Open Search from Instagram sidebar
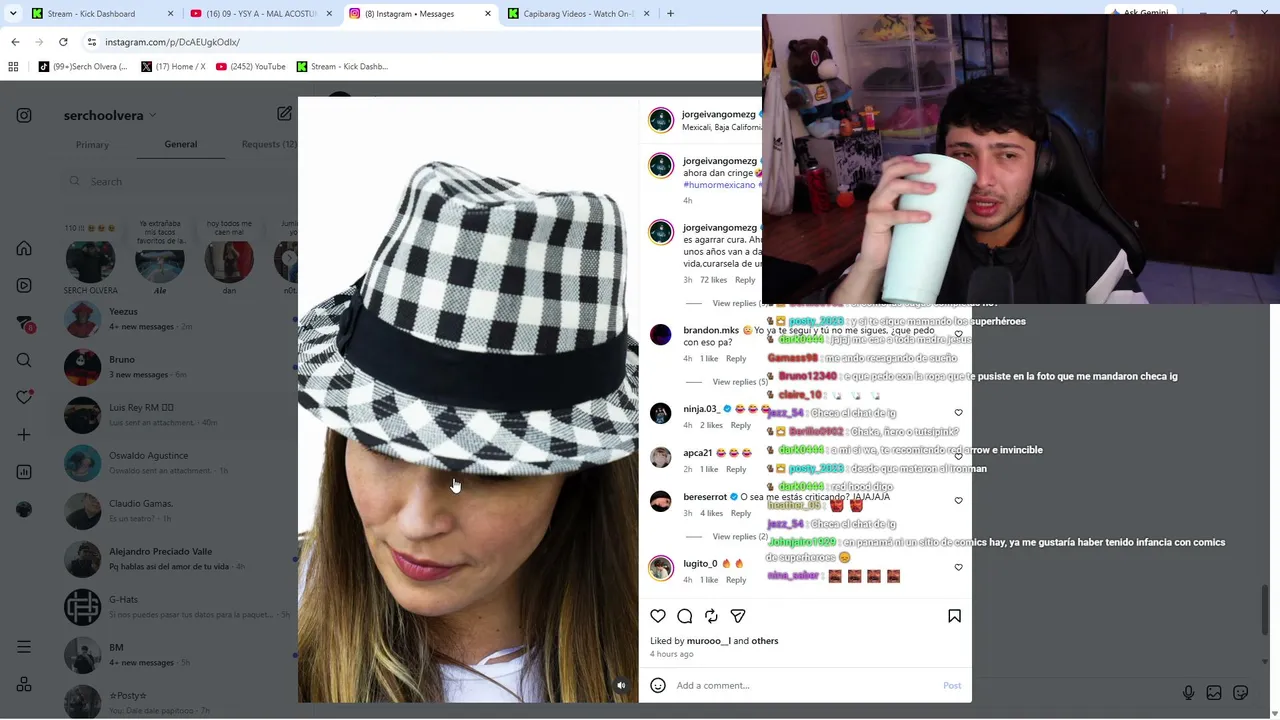This screenshot has height=720, width=1280. (x=24, y=360)
